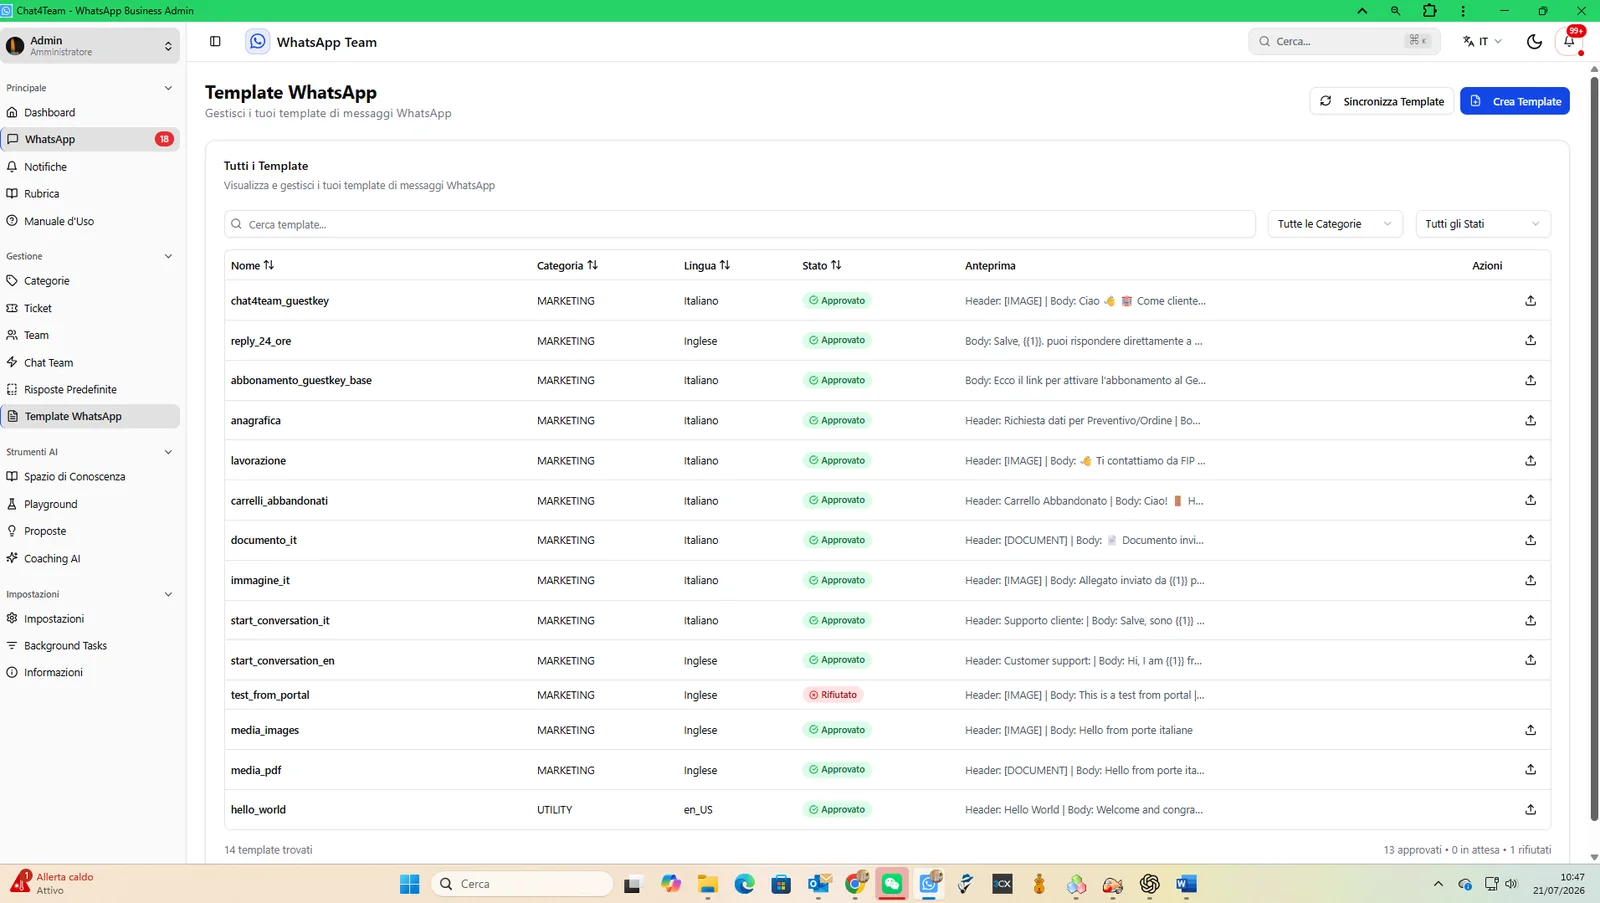The width and height of the screenshot is (1600, 903).
Task: Sort table by Categoria column
Action: 567,265
